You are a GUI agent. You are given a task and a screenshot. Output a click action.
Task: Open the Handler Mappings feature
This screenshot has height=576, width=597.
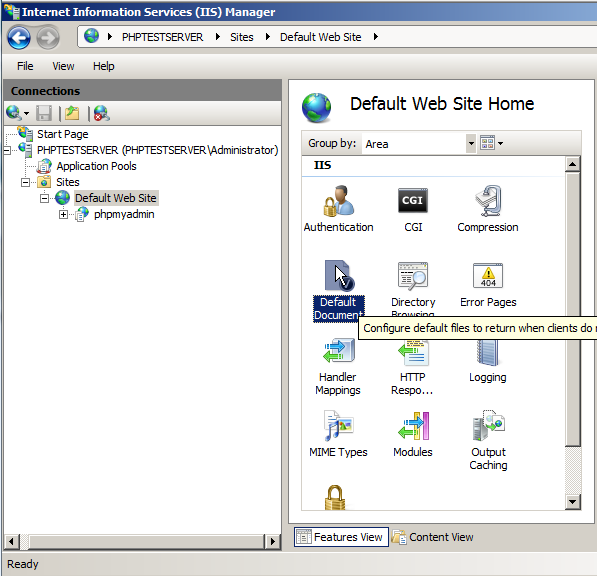click(338, 367)
